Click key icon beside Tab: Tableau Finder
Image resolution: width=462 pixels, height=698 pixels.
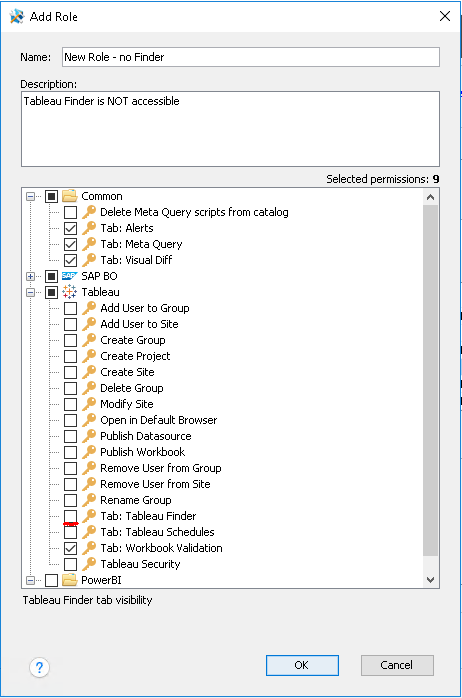(89, 516)
